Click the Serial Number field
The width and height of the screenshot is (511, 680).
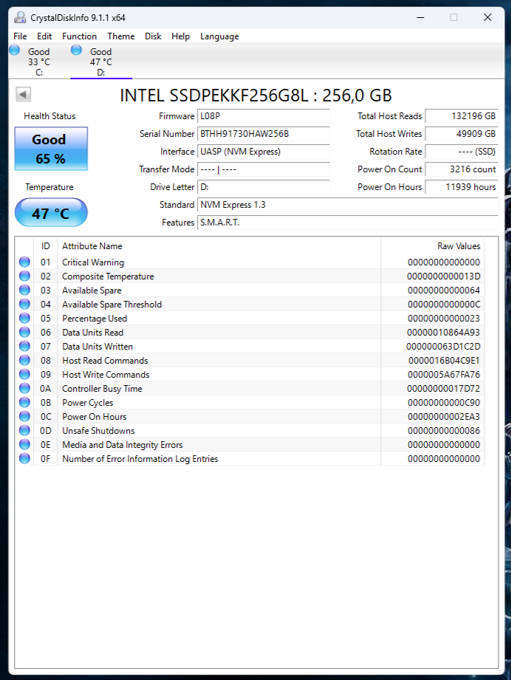[264, 134]
